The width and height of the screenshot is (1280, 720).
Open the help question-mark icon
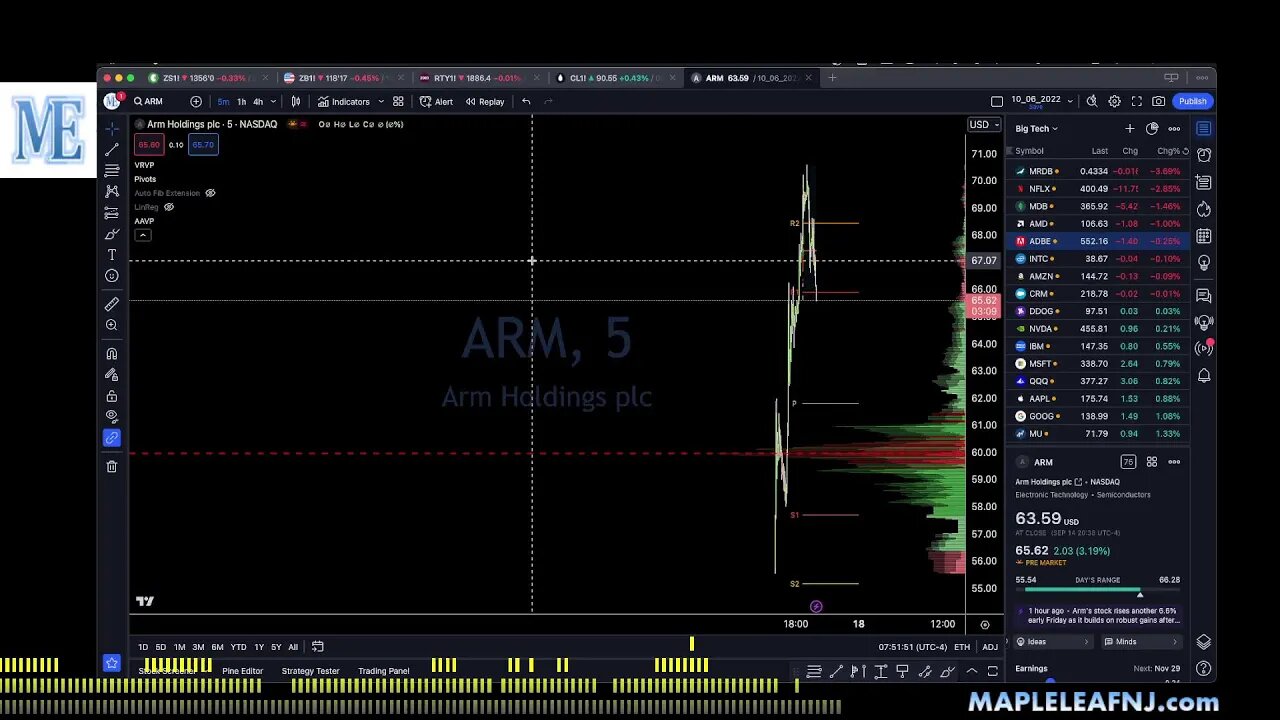coord(1204,668)
